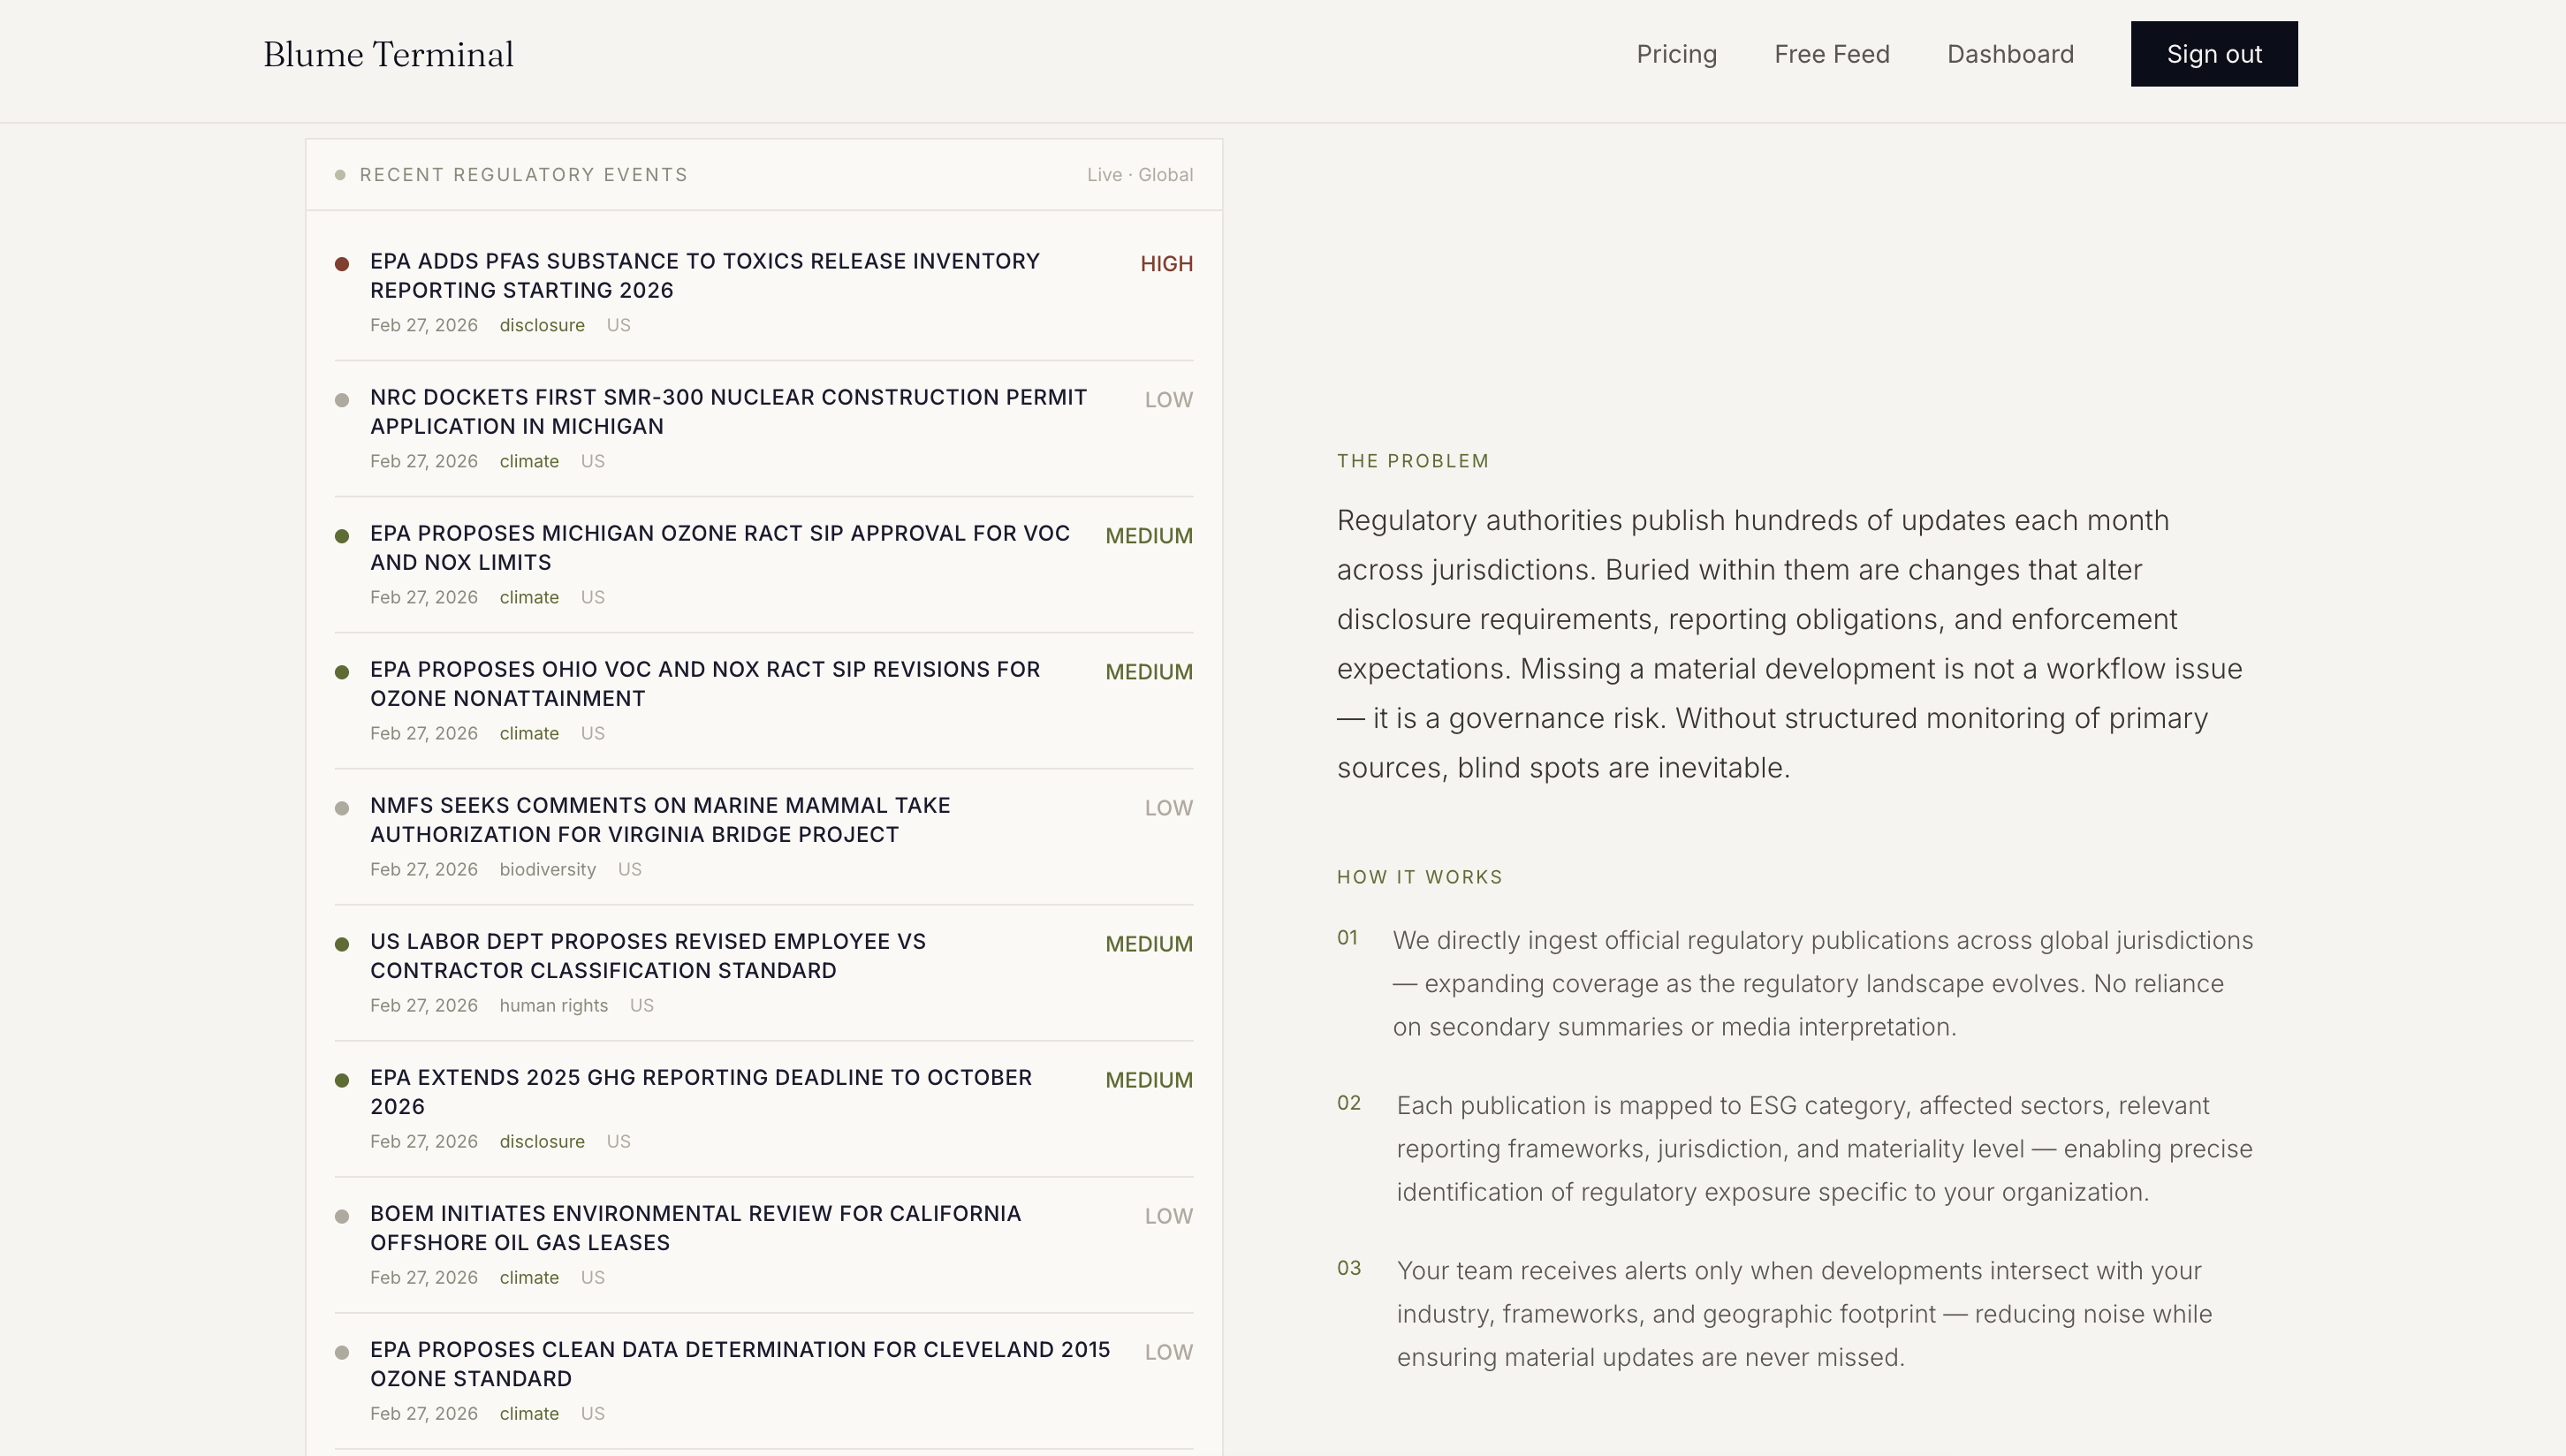
Task: Click the bullet next to the US Labor Dept event
Action: (343, 943)
